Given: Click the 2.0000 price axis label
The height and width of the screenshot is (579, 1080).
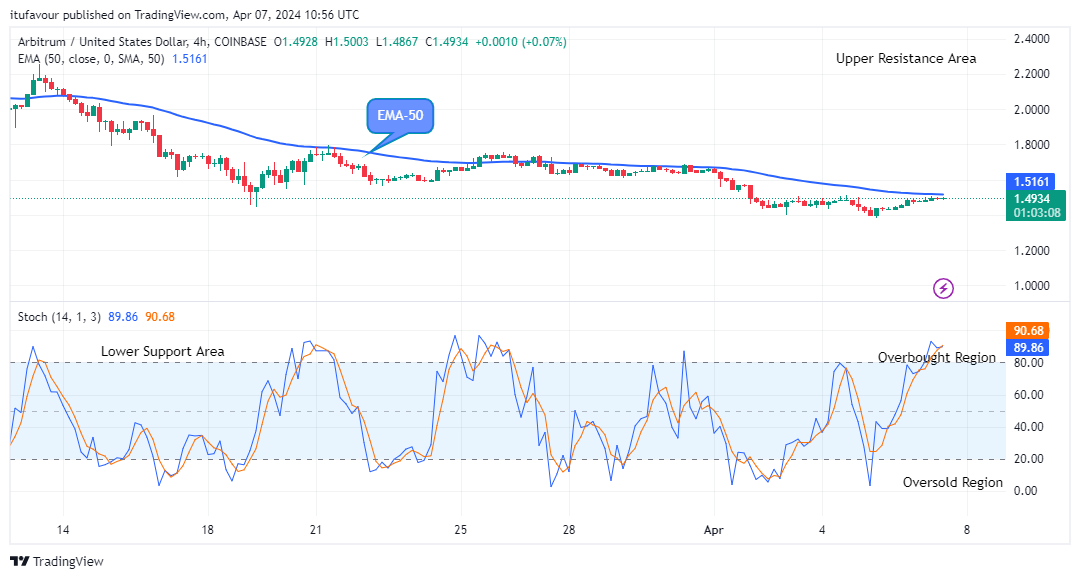Looking at the screenshot, I should pyautogui.click(x=1032, y=110).
